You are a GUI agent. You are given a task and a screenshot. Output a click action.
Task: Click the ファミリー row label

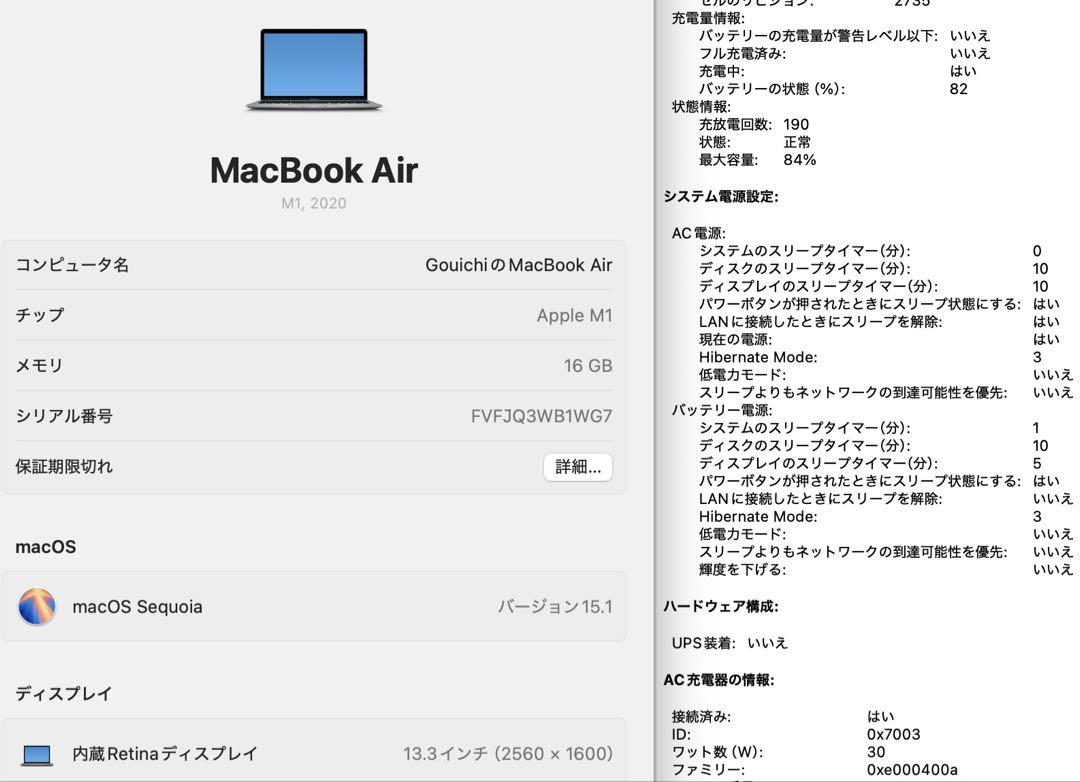click(707, 770)
